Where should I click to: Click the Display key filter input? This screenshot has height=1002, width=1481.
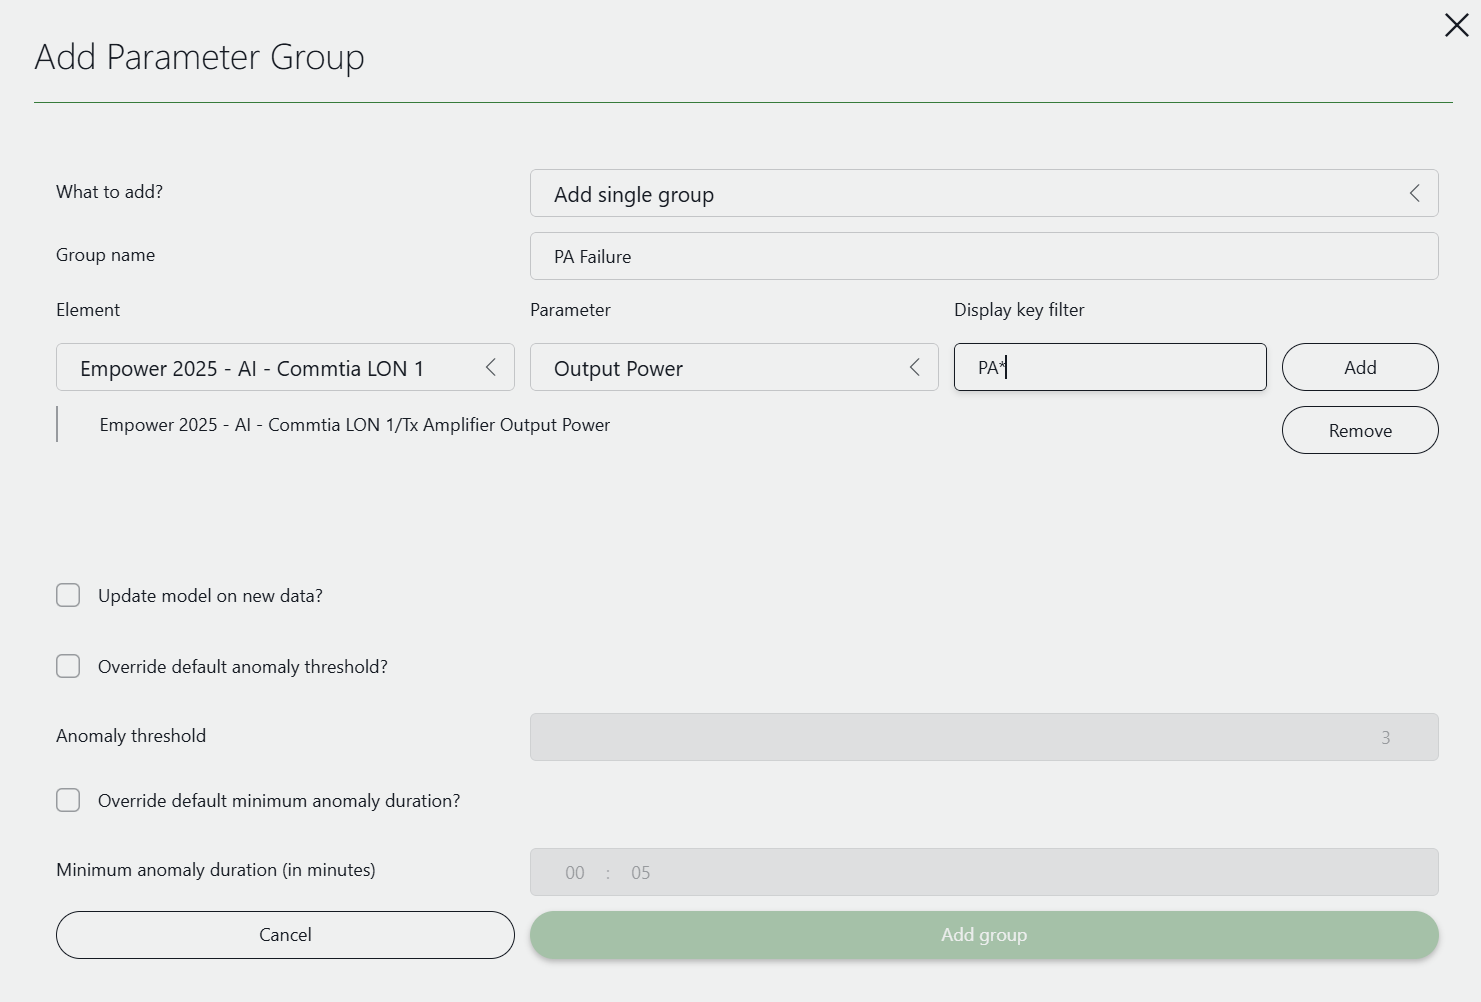pyautogui.click(x=1109, y=367)
